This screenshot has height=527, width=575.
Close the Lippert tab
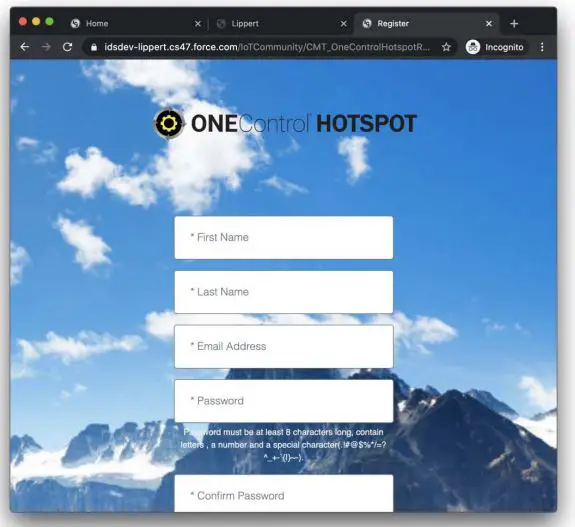point(344,24)
